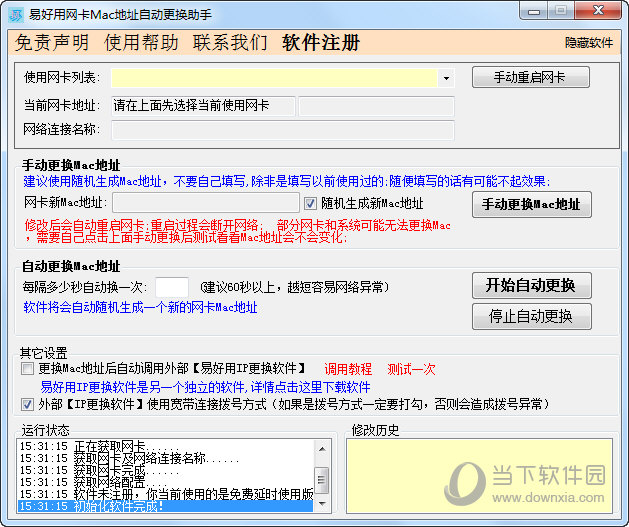629x527 pixels.
Task: Close the window
Action: click(598, 10)
